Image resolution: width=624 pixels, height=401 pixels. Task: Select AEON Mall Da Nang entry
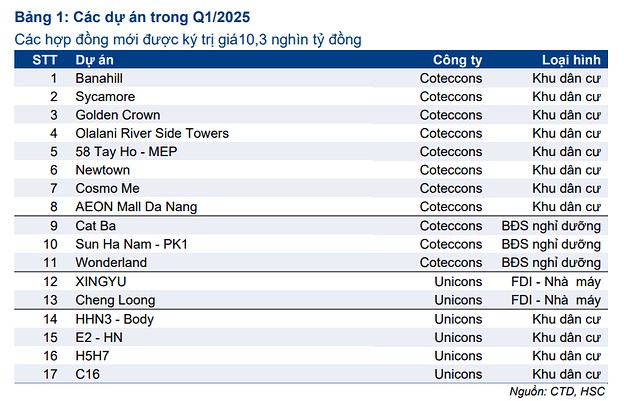pos(136,207)
